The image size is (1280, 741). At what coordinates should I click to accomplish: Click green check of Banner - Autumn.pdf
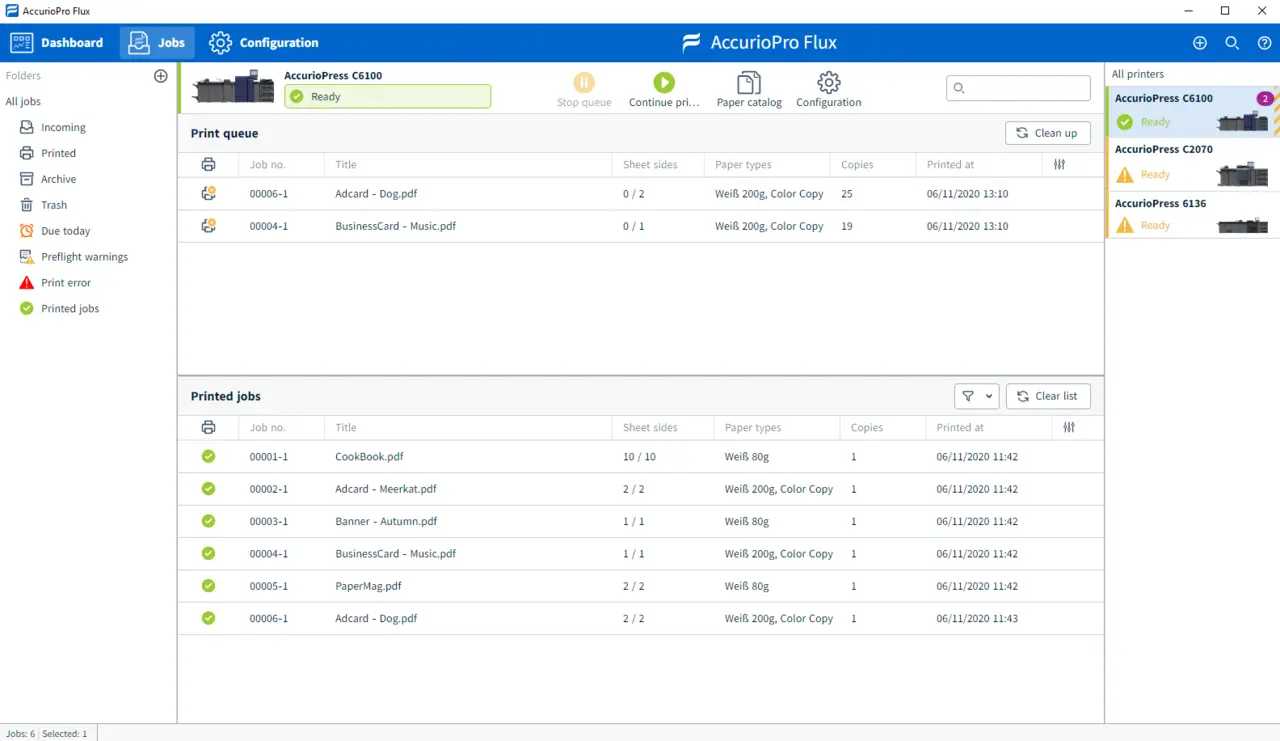(208, 521)
